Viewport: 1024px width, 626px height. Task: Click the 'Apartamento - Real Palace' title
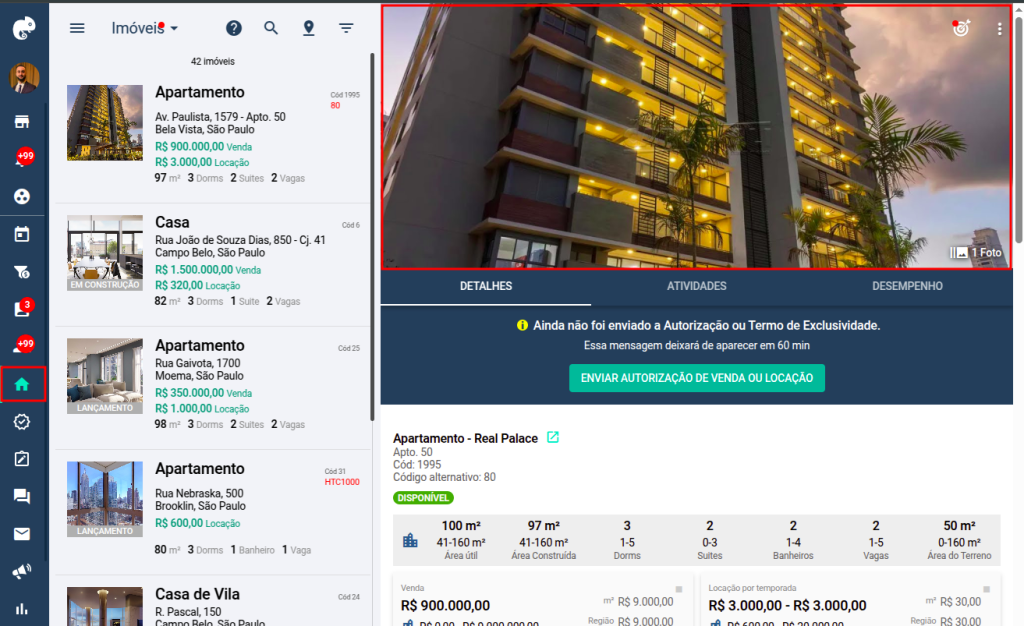(466, 438)
